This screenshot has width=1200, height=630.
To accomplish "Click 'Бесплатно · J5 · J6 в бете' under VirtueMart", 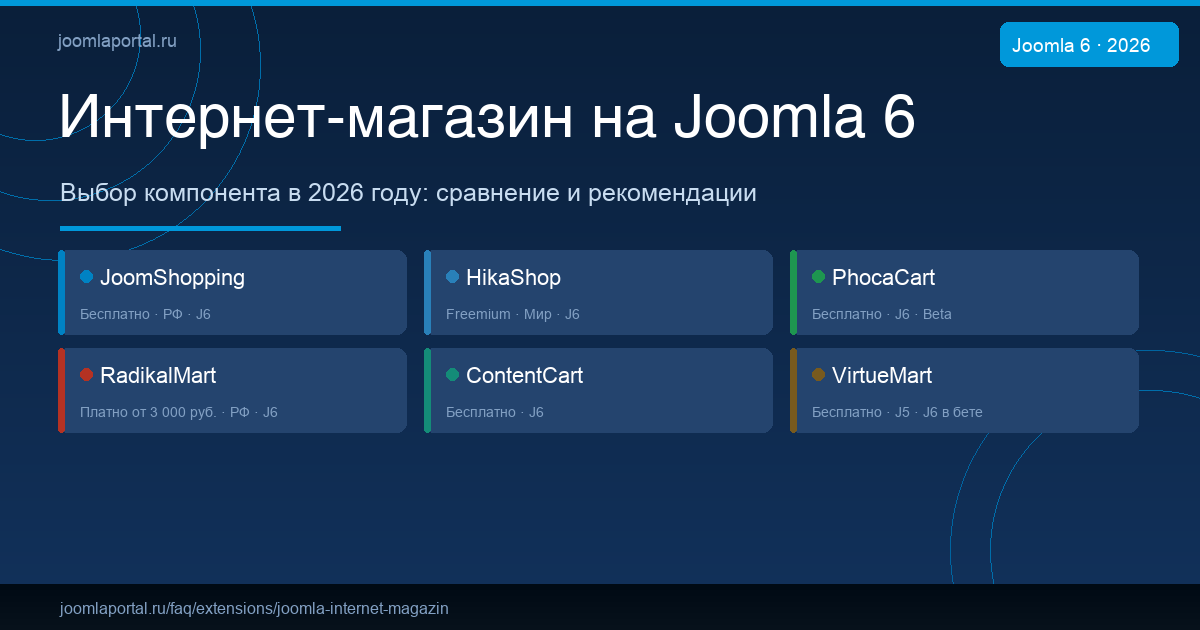I will pyautogui.click(x=897, y=412).
